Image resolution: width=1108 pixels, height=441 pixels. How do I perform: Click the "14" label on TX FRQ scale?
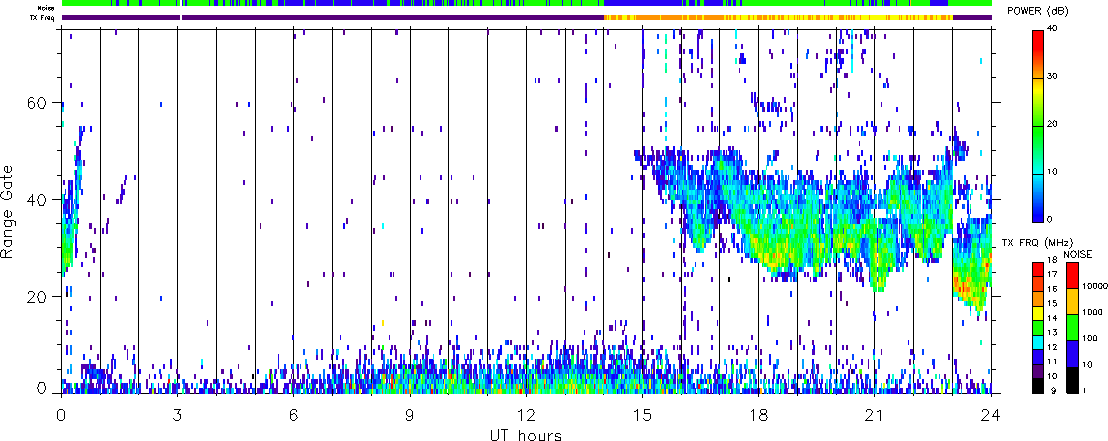(1053, 318)
